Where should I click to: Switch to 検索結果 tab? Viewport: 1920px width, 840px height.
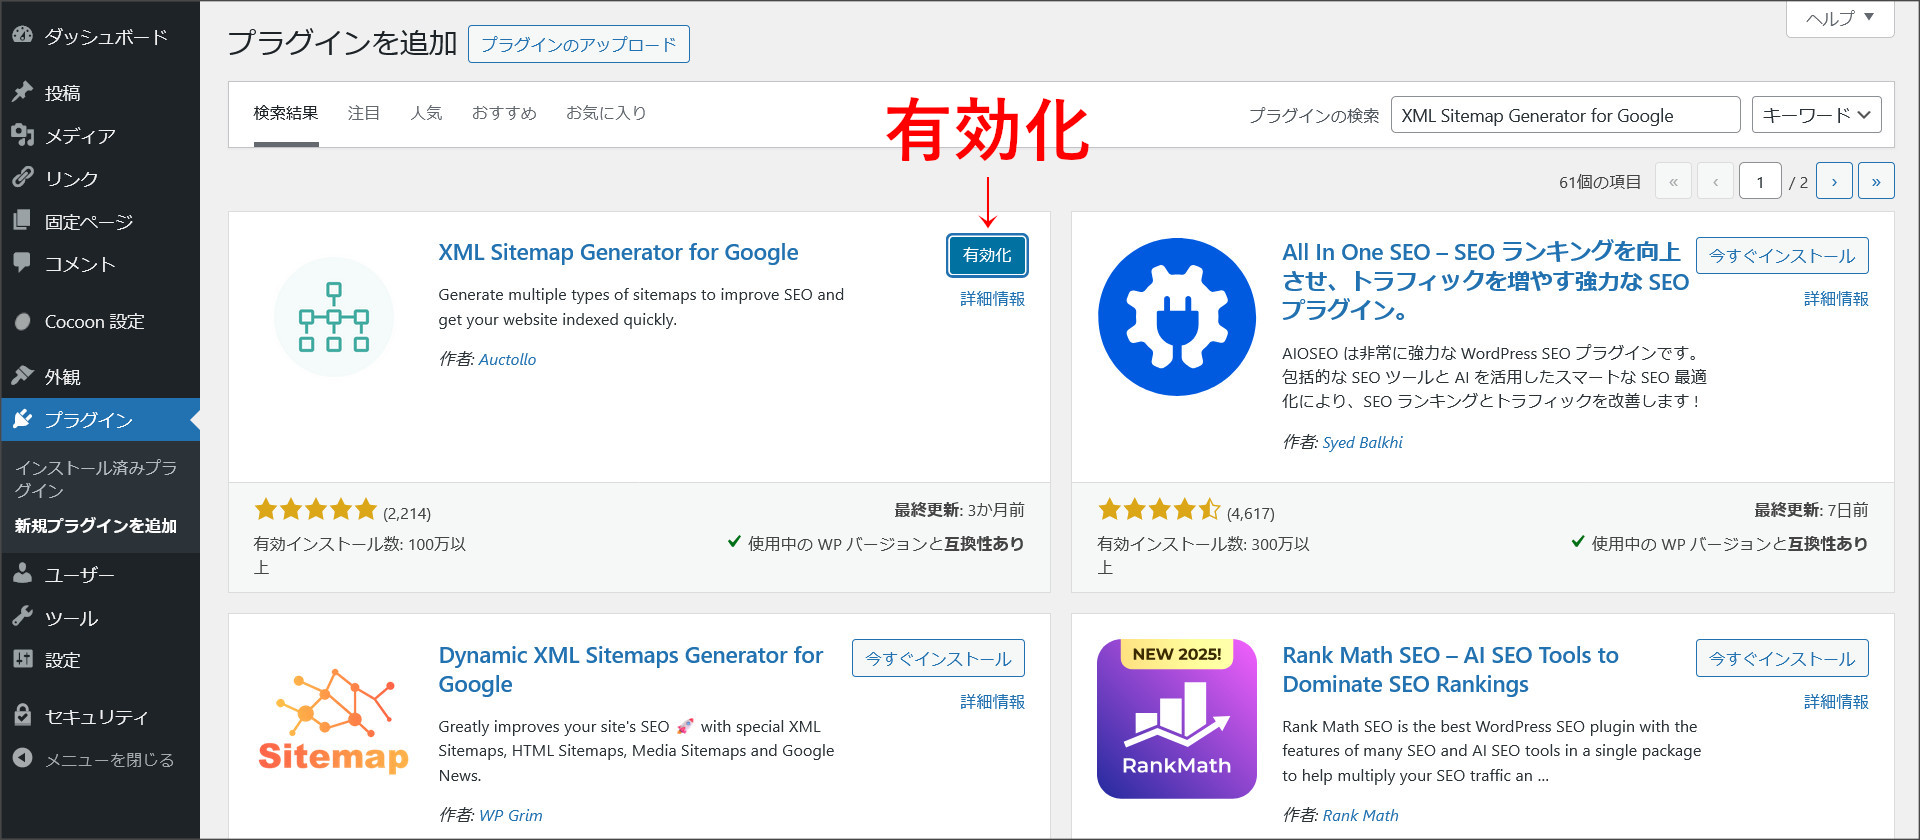pos(286,113)
